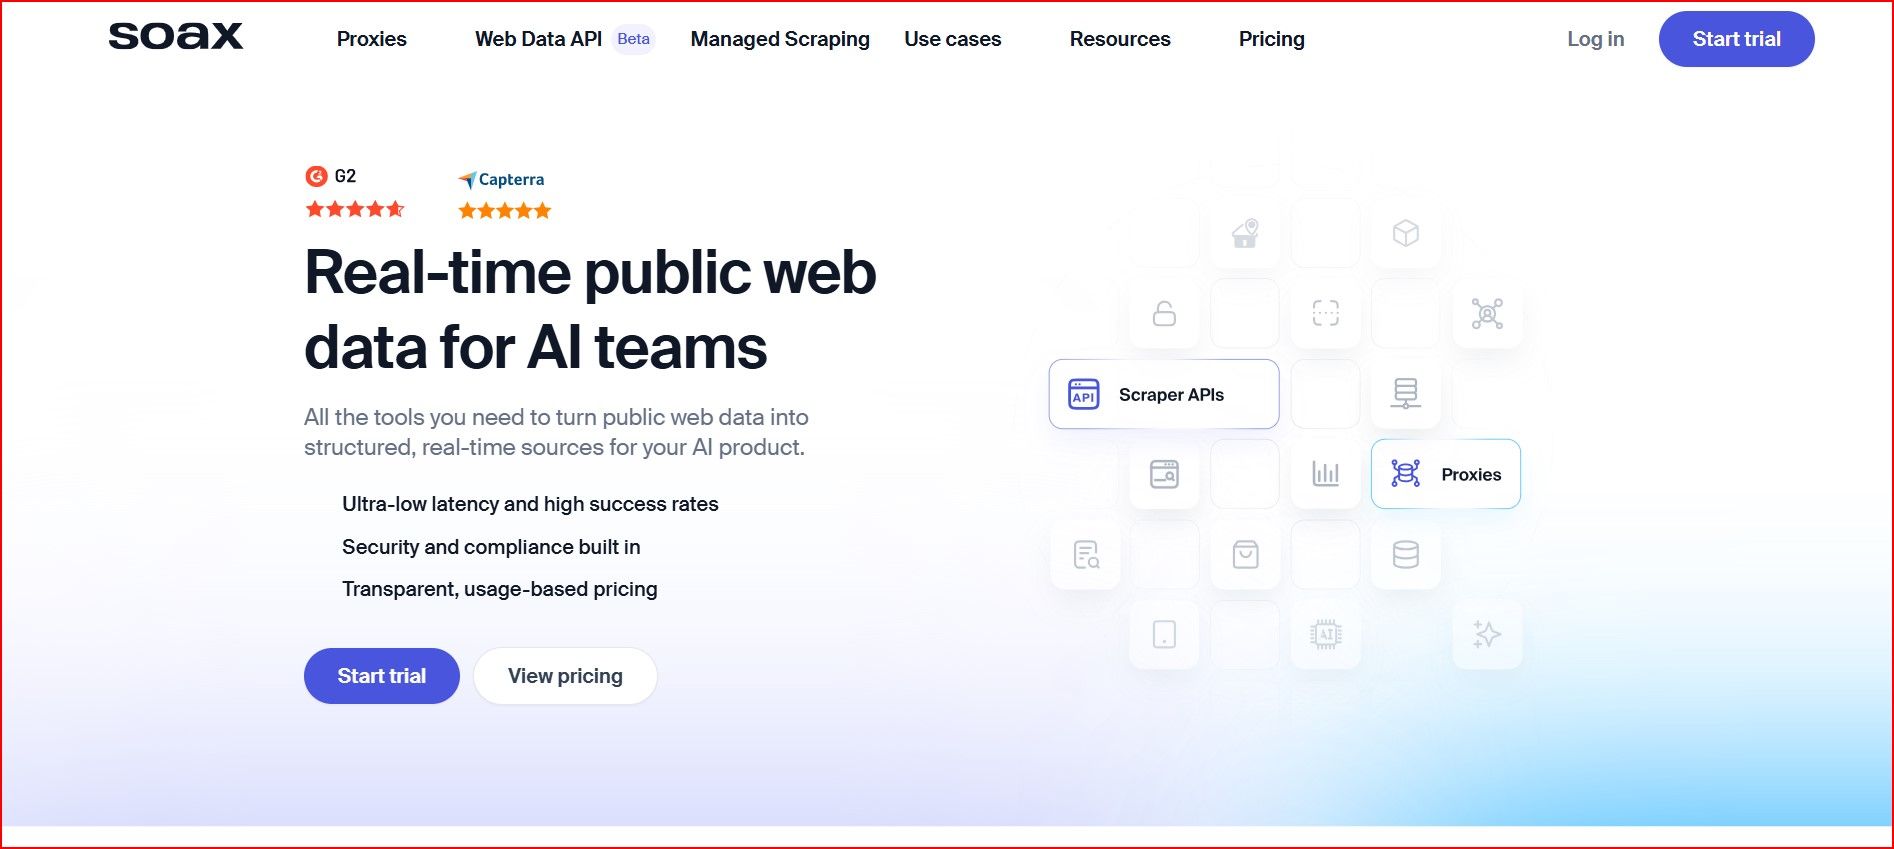1894x849 pixels.
Task: Expand the Use cases menu
Action: [x=952, y=39]
